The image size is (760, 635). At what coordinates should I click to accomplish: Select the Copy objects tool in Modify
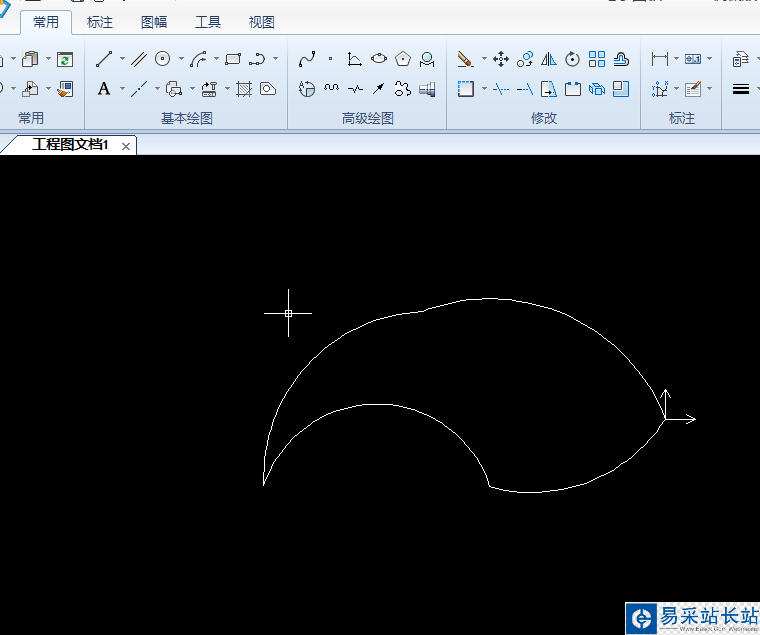(x=525, y=59)
